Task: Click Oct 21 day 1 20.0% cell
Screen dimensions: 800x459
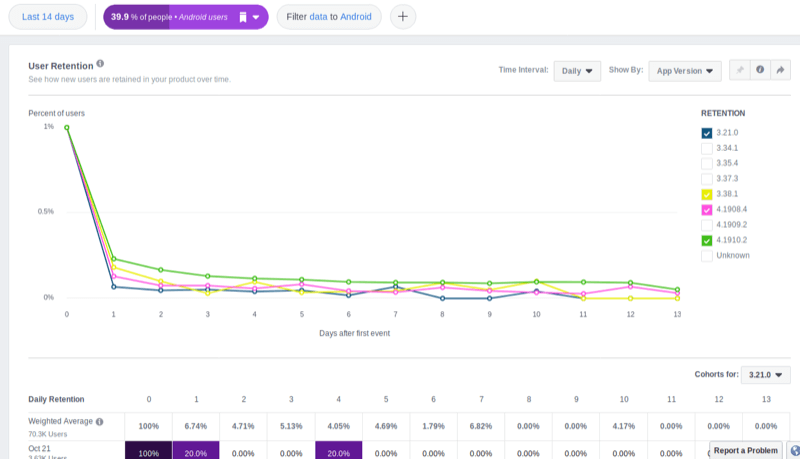Action: 196,450
